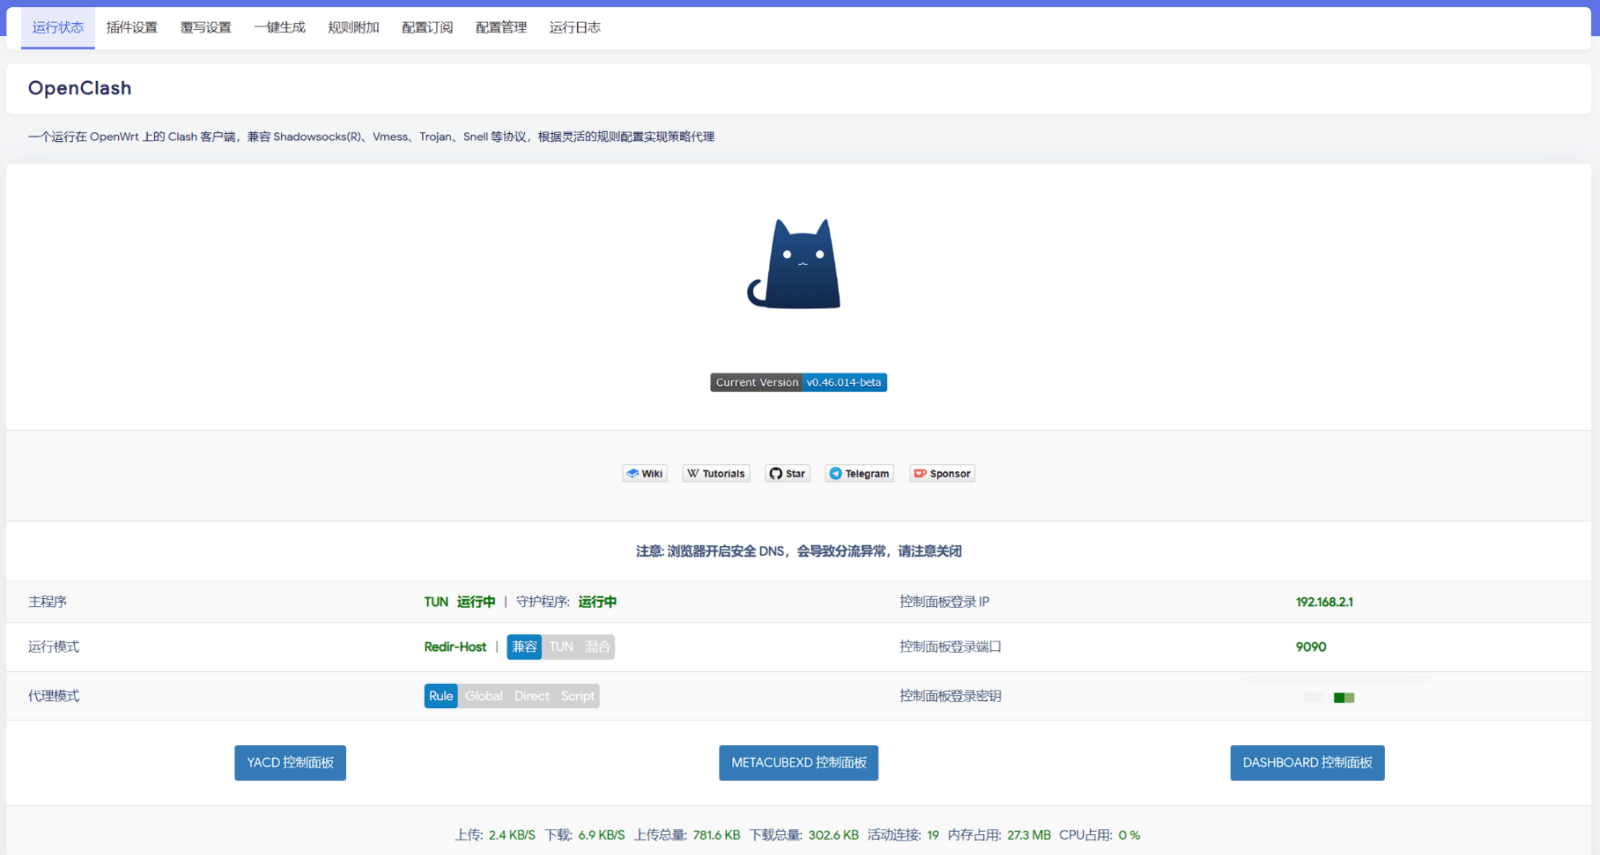The image size is (1600, 855).
Task: Open the 配置订阅 tab
Action: 427,28
